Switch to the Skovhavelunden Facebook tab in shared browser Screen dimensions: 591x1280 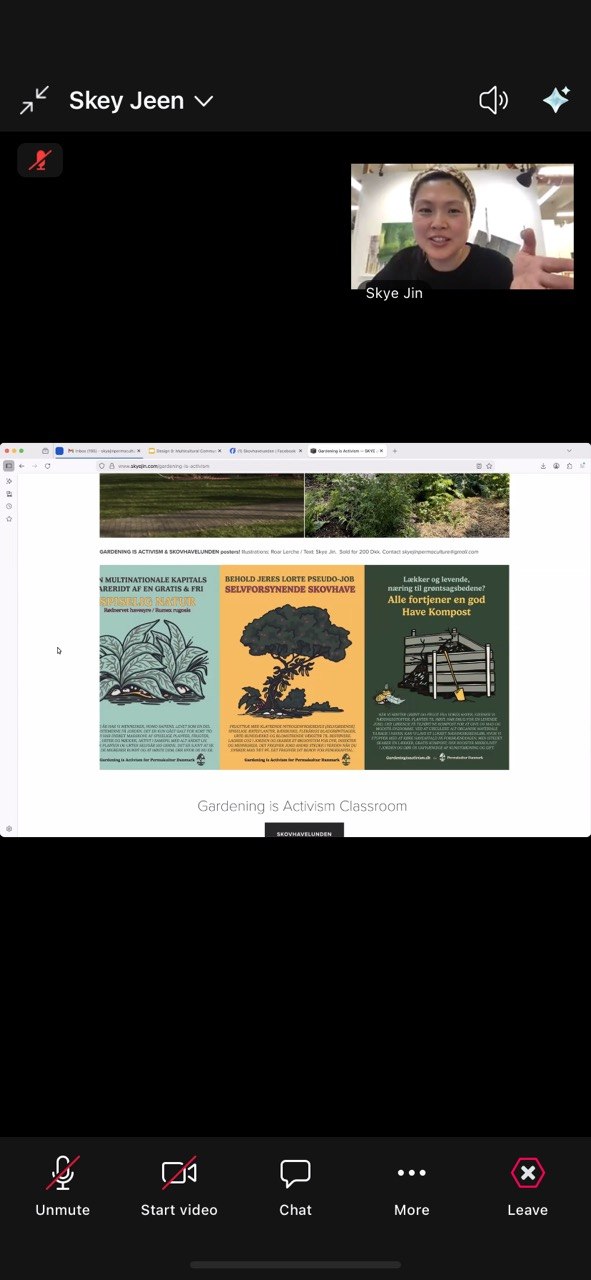tap(264, 451)
